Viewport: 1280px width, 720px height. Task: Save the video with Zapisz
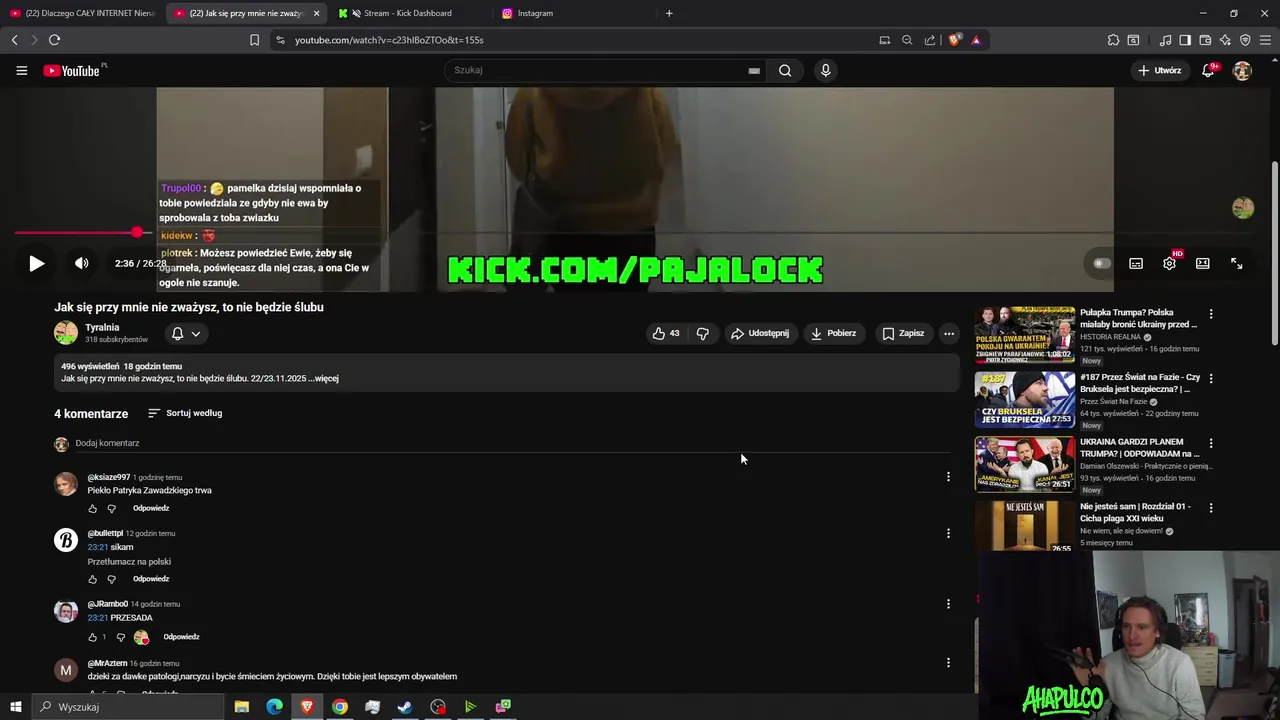click(x=903, y=334)
